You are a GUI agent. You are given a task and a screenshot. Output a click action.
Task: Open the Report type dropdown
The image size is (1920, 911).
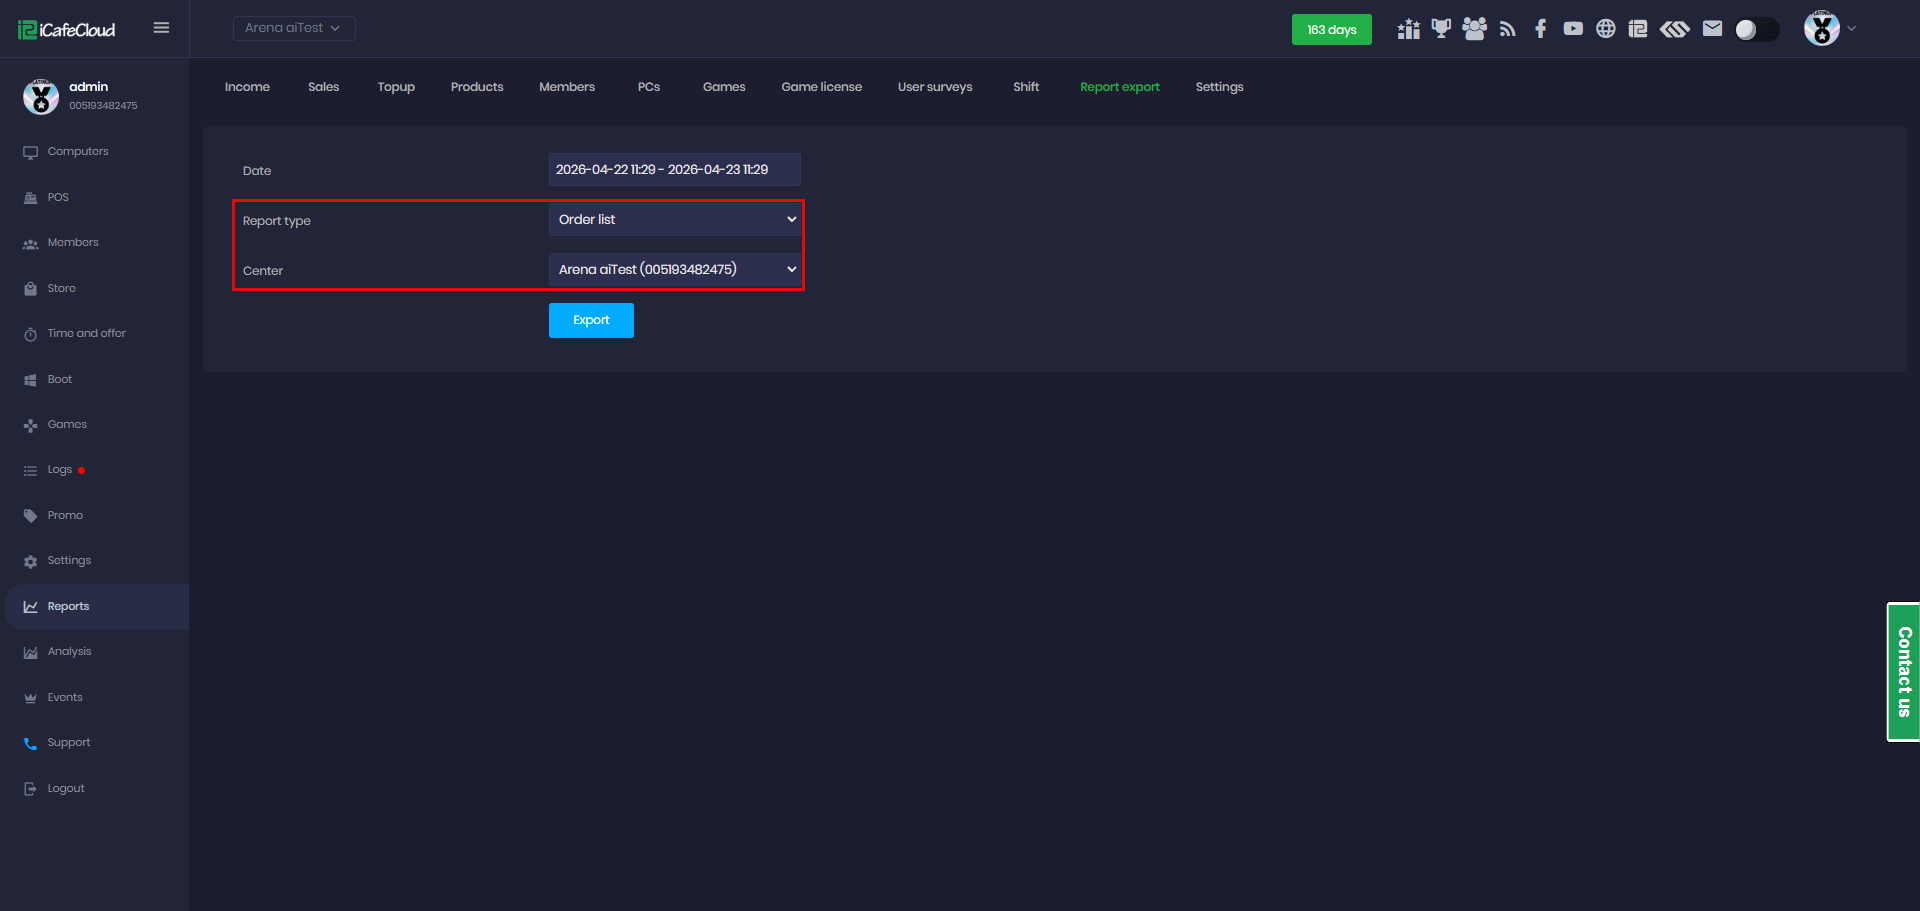click(x=675, y=220)
